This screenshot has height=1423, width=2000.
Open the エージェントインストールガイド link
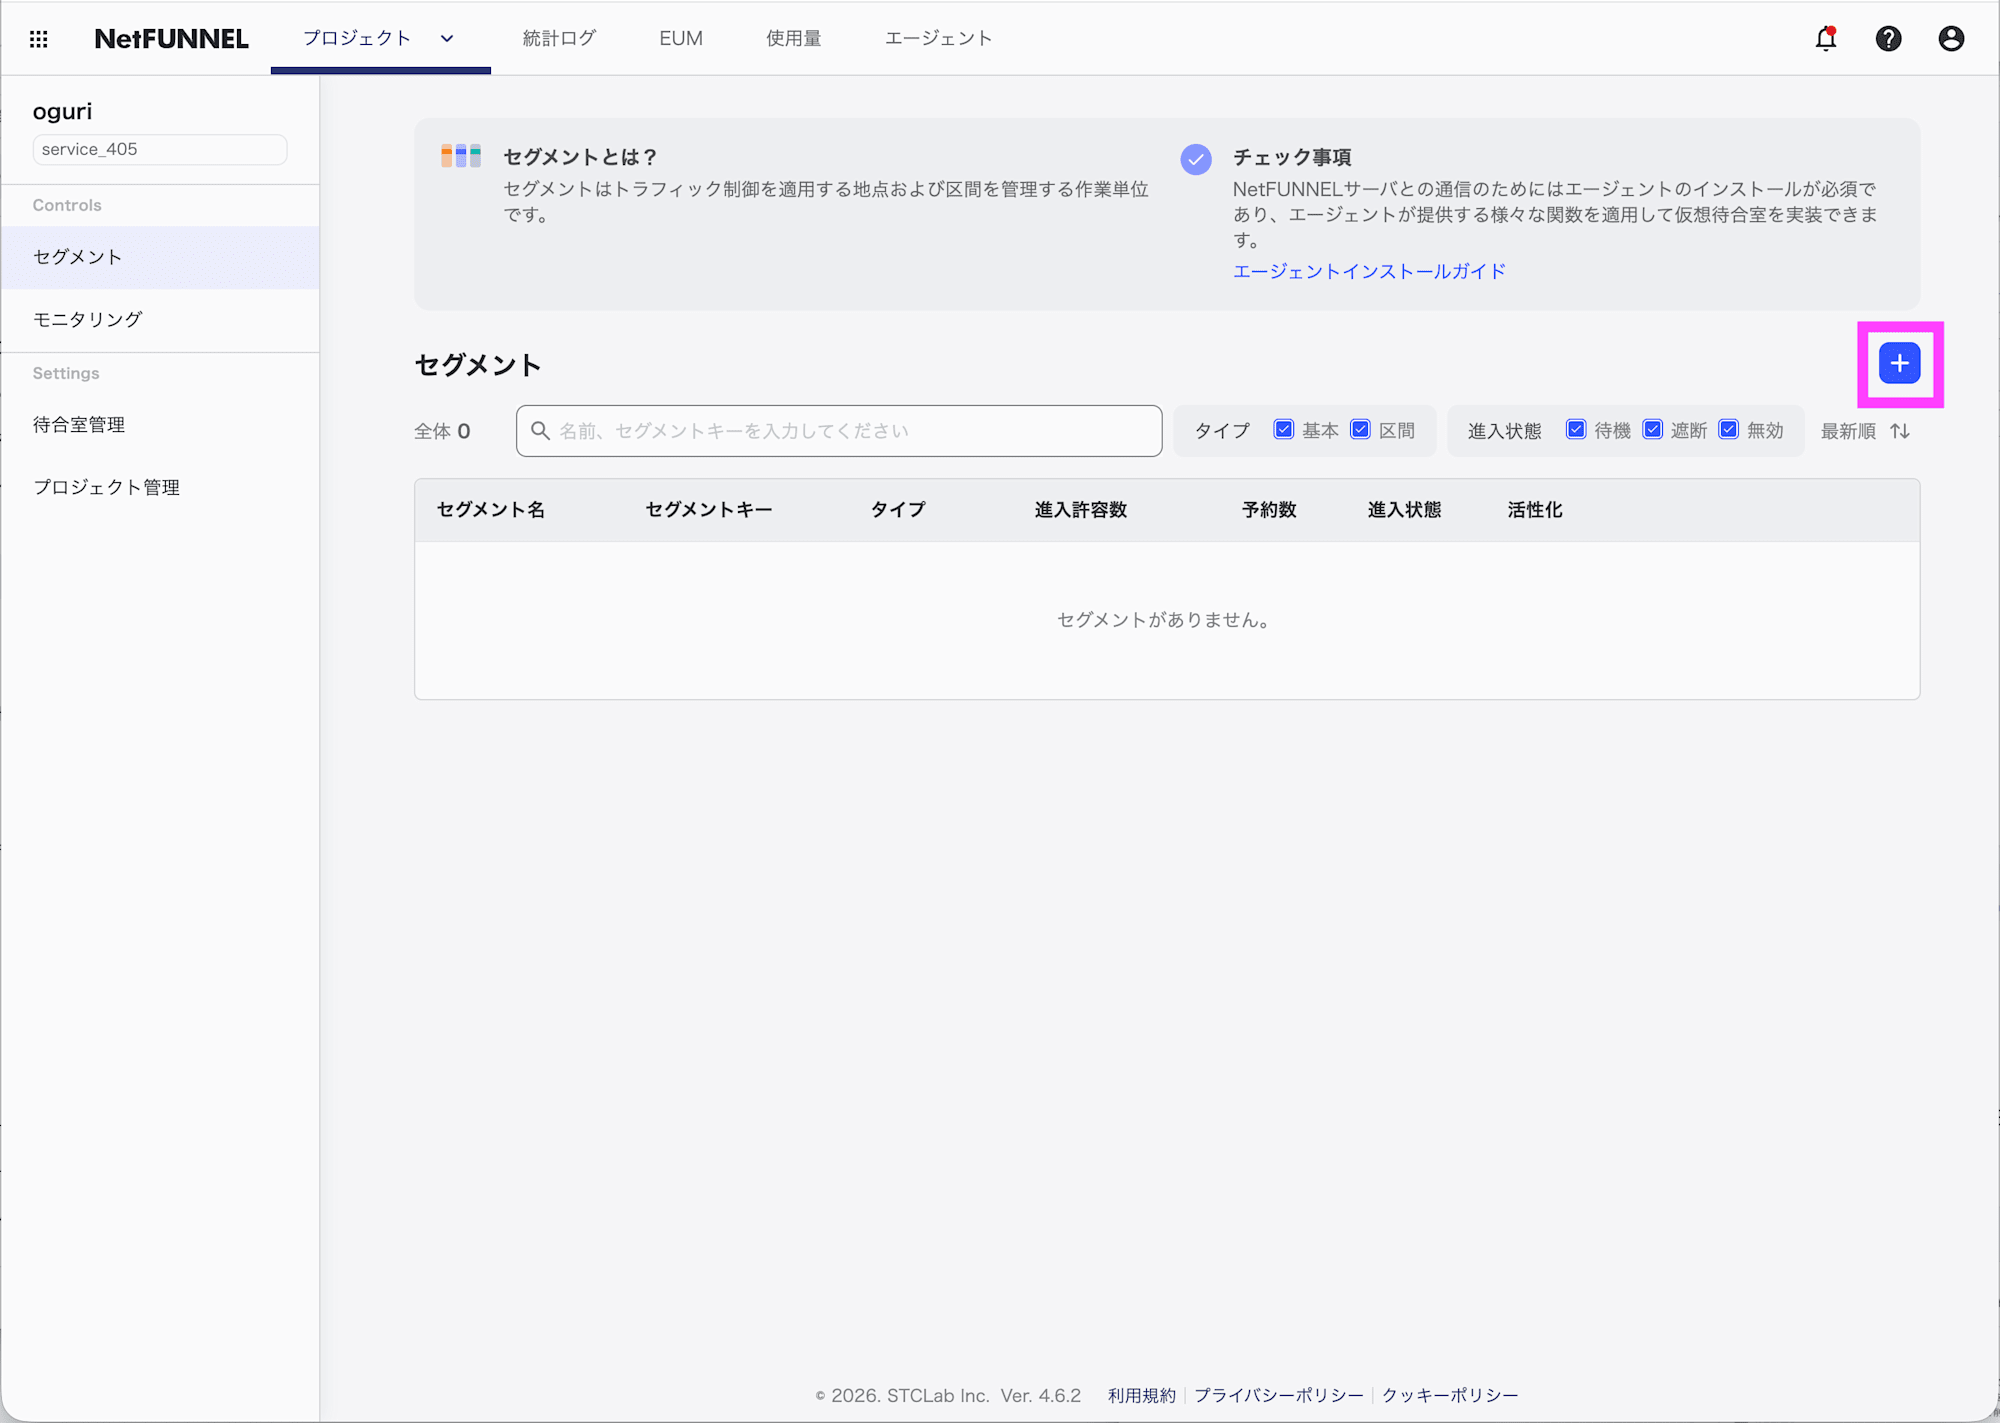[1368, 271]
